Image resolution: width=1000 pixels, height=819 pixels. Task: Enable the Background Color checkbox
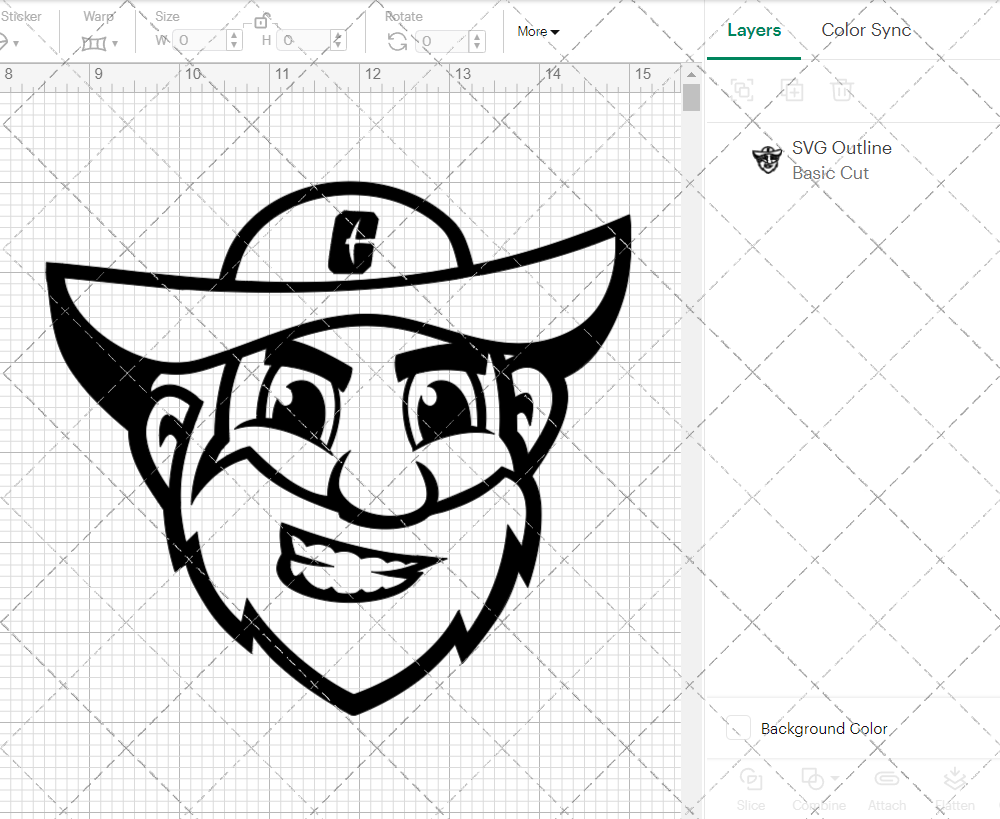click(x=737, y=729)
